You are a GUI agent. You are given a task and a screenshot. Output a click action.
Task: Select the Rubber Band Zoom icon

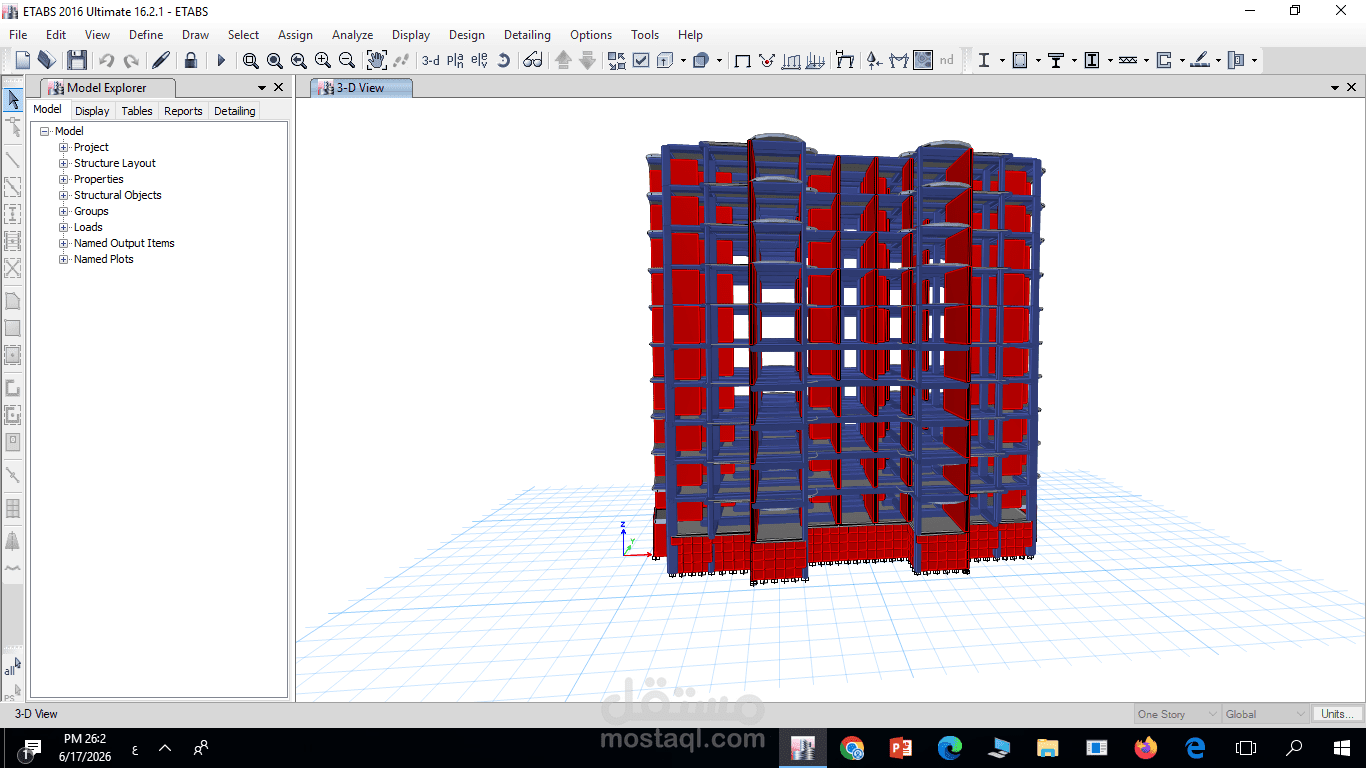pos(251,61)
